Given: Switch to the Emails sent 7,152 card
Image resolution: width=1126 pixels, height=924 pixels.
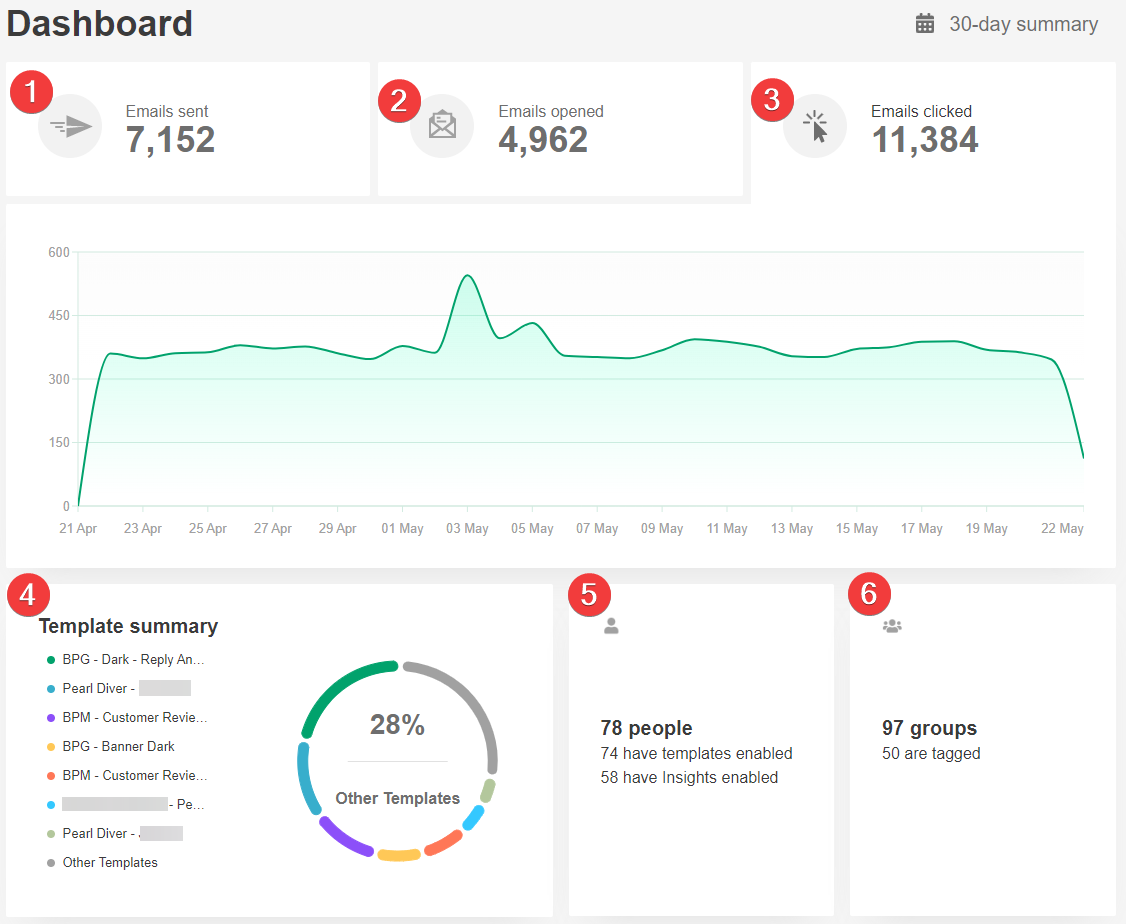Looking at the screenshot, I should tap(187, 129).
